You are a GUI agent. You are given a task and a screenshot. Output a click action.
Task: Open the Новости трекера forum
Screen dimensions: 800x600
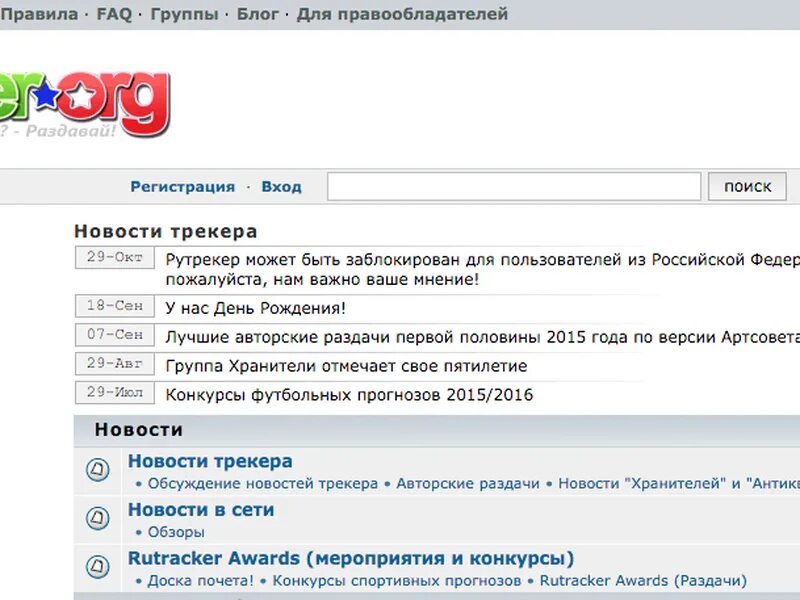(x=210, y=461)
